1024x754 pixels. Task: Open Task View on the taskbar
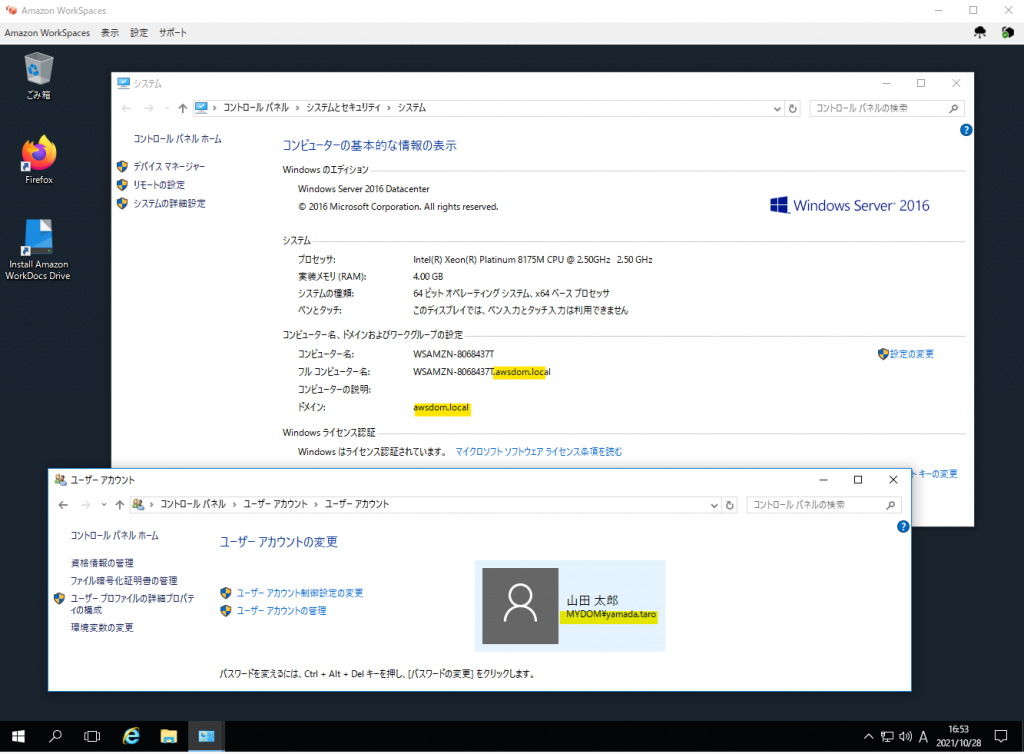tap(92, 736)
